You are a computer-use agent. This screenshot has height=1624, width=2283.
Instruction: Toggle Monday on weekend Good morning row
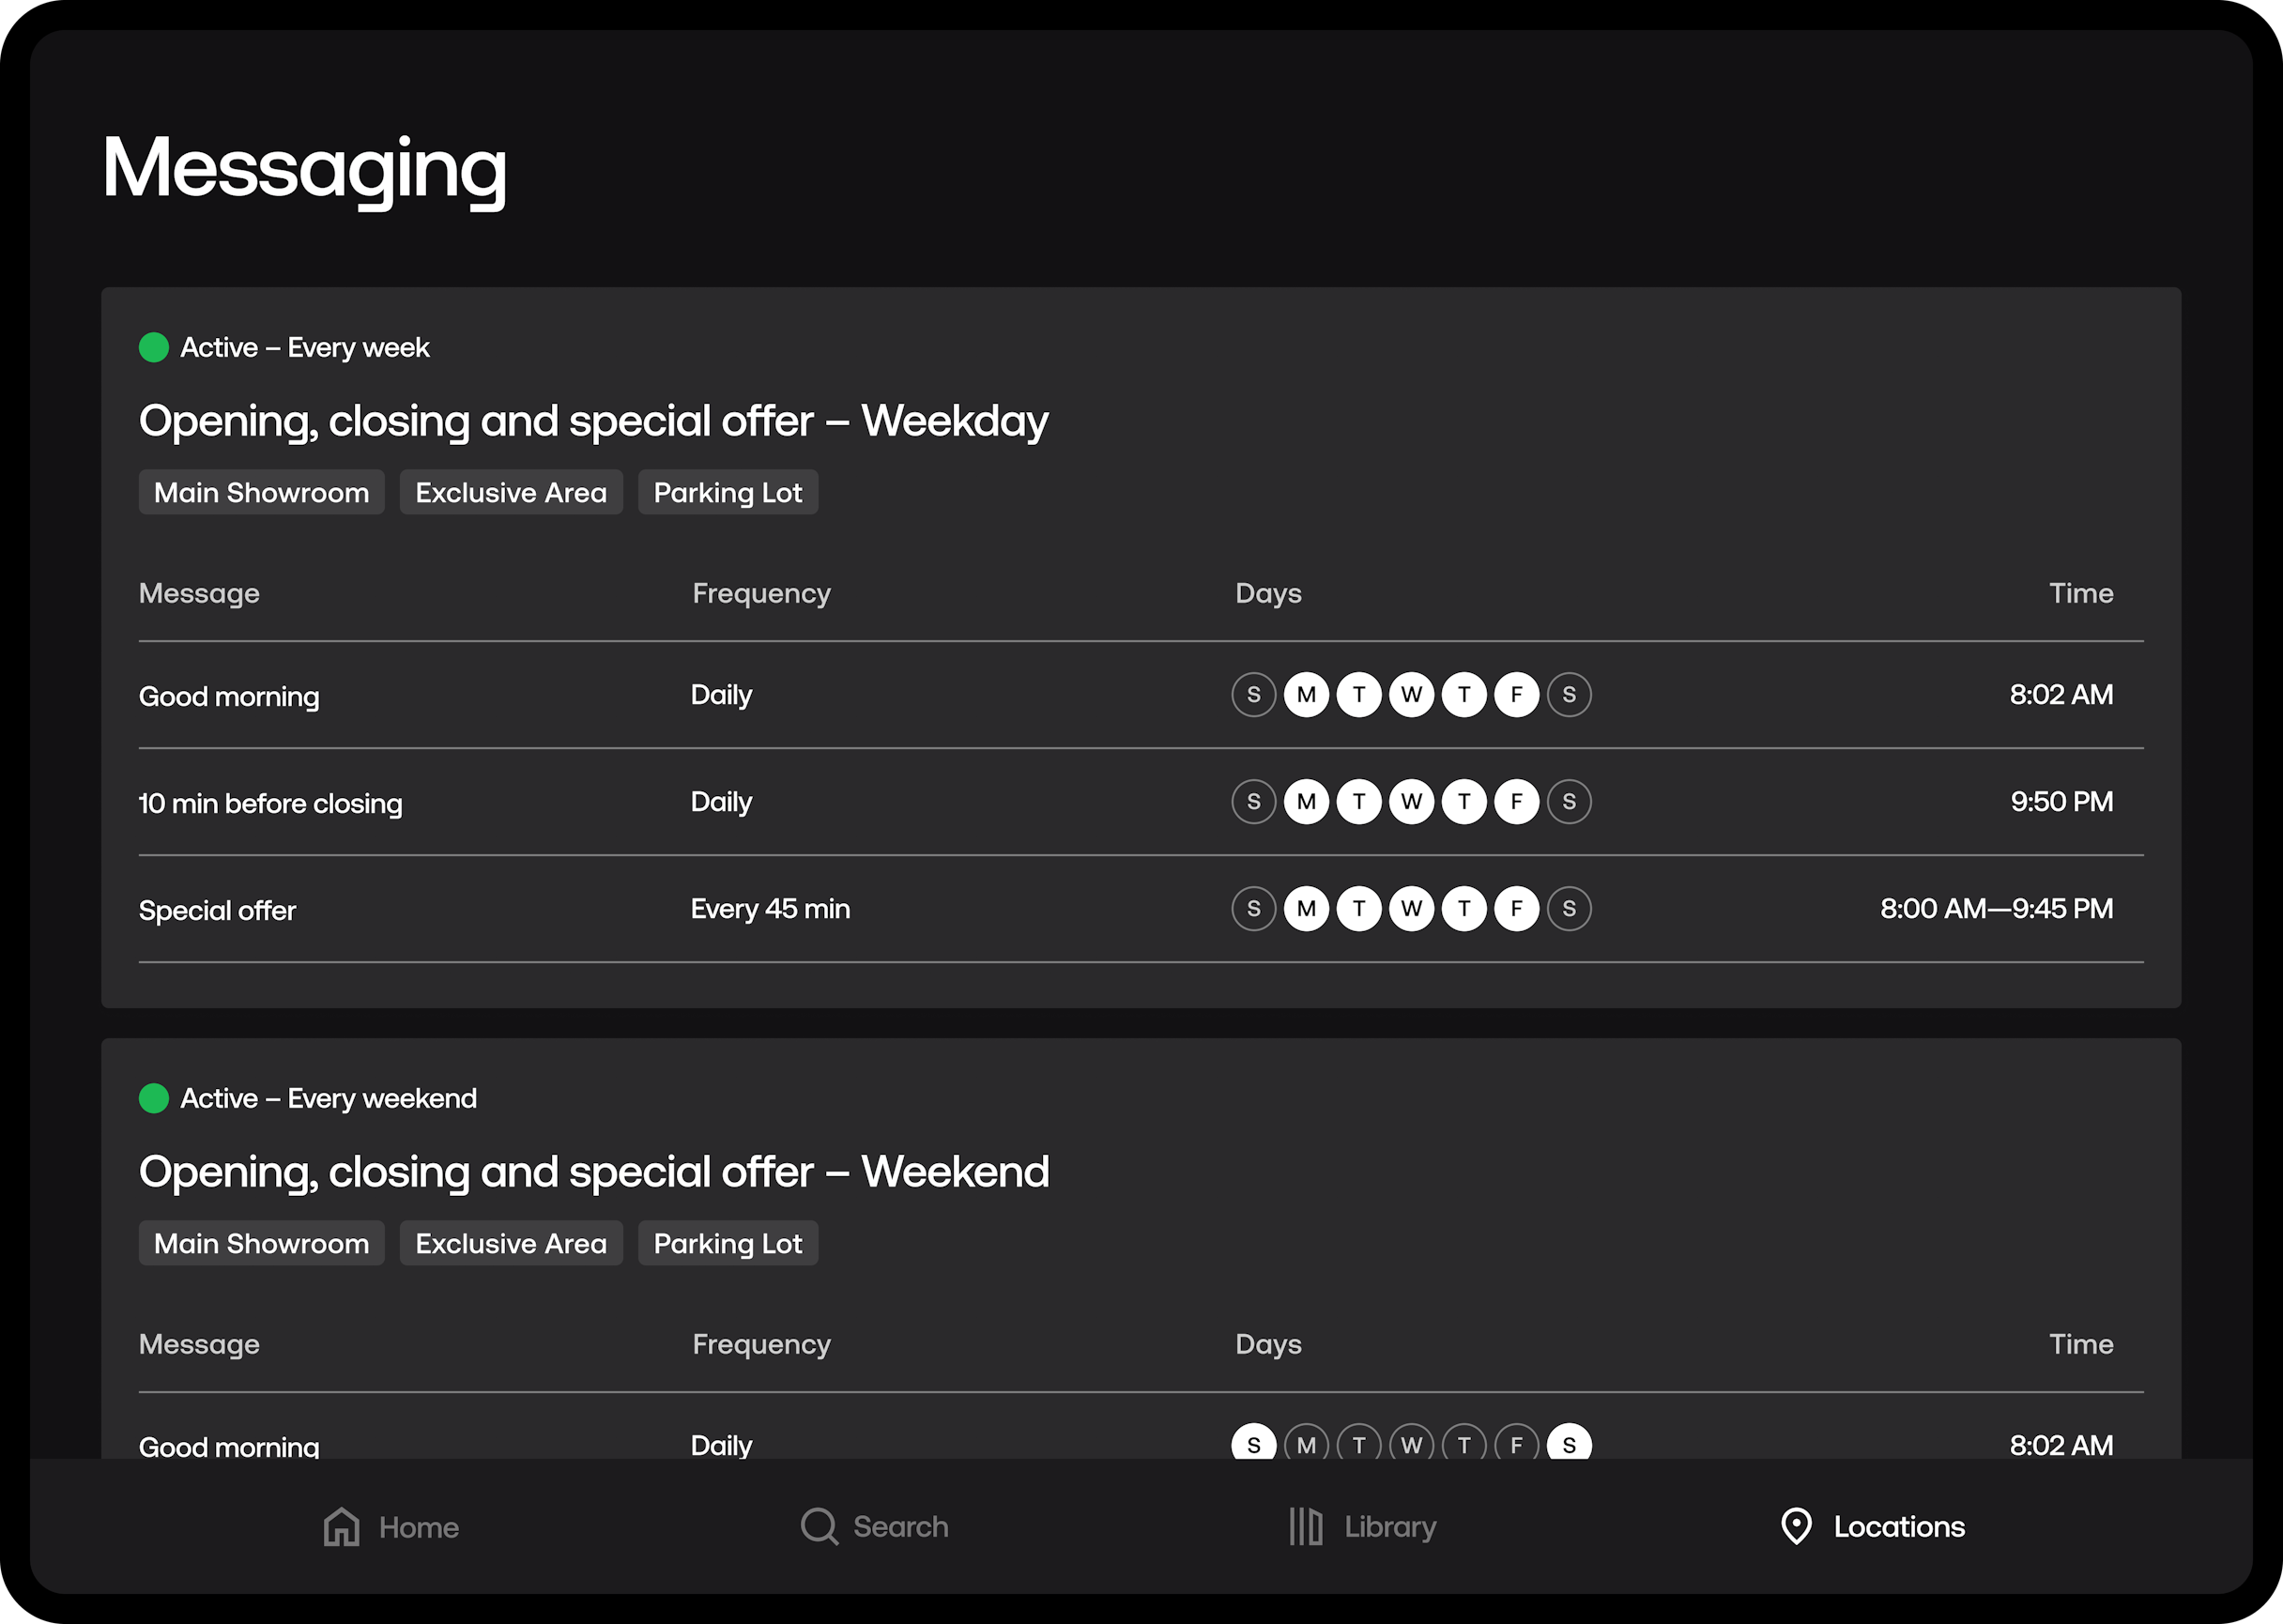tap(1306, 1444)
